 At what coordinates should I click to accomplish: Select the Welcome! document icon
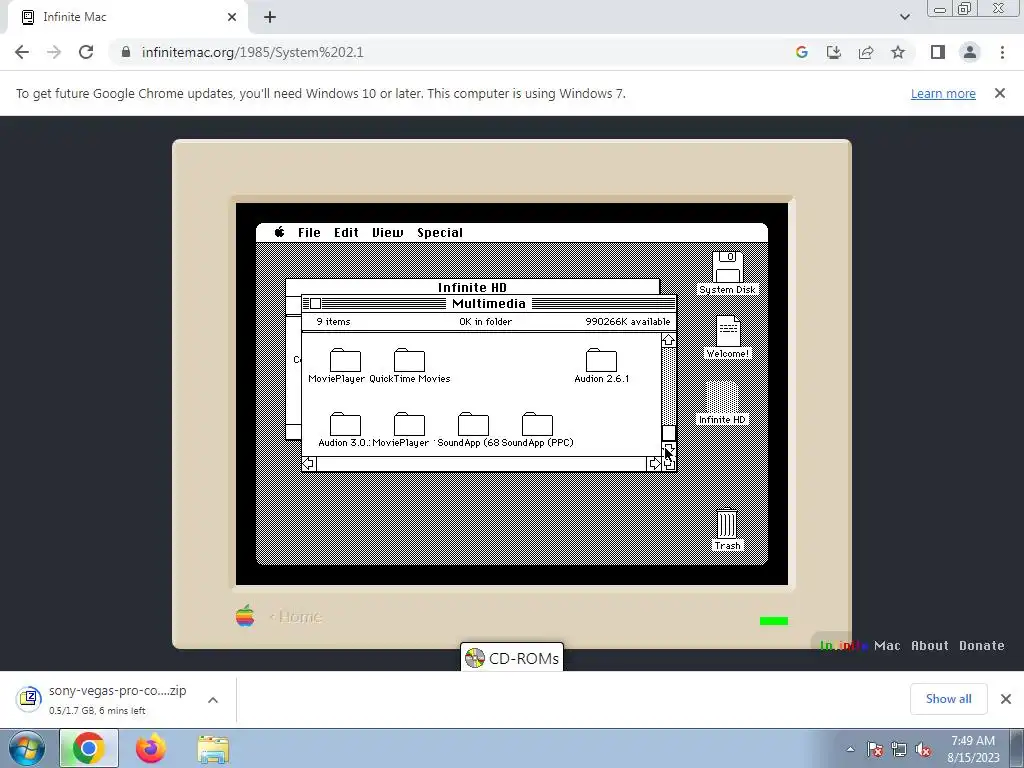point(728,331)
